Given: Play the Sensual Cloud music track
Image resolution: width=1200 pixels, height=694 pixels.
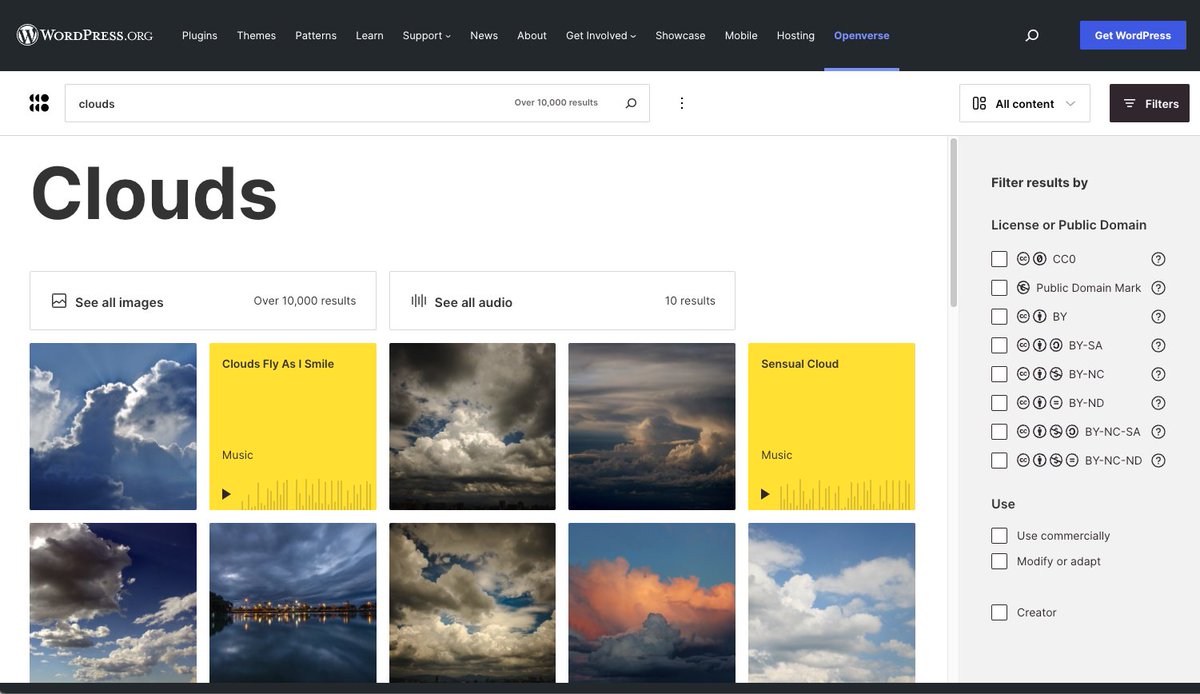Looking at the screenshot, I should tap(763, 492).
